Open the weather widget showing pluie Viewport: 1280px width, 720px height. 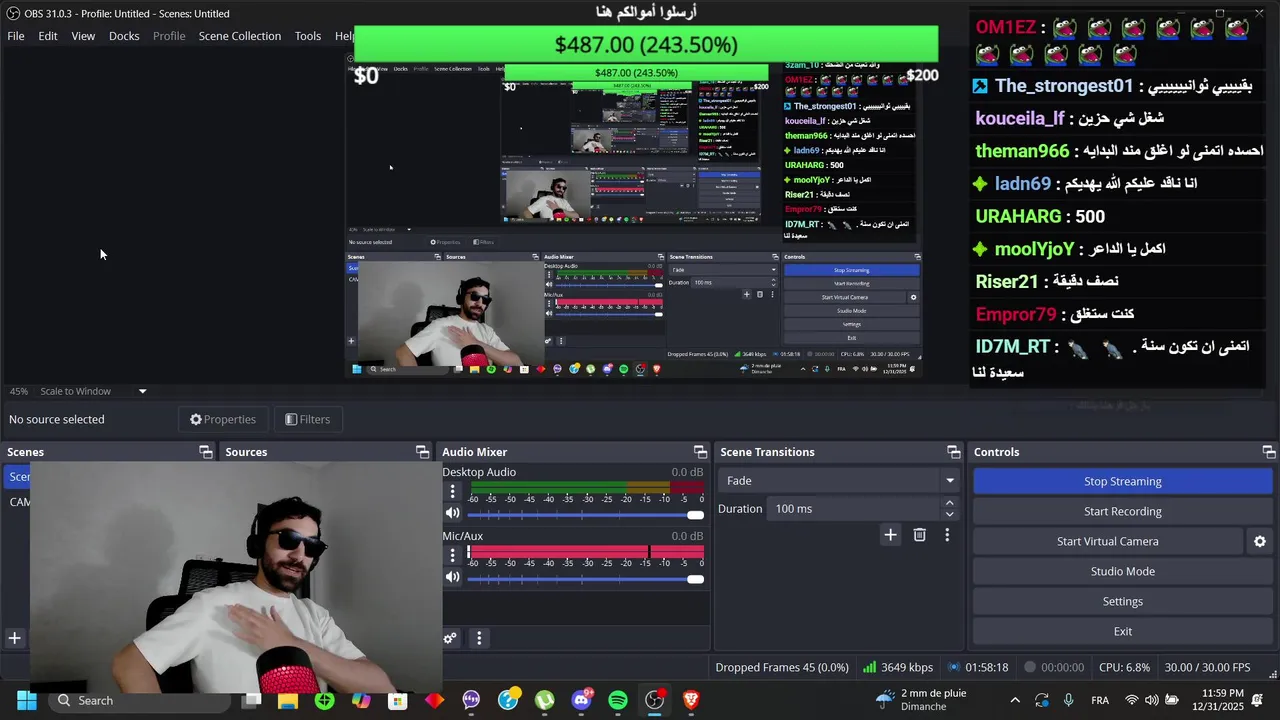point(920,700)
